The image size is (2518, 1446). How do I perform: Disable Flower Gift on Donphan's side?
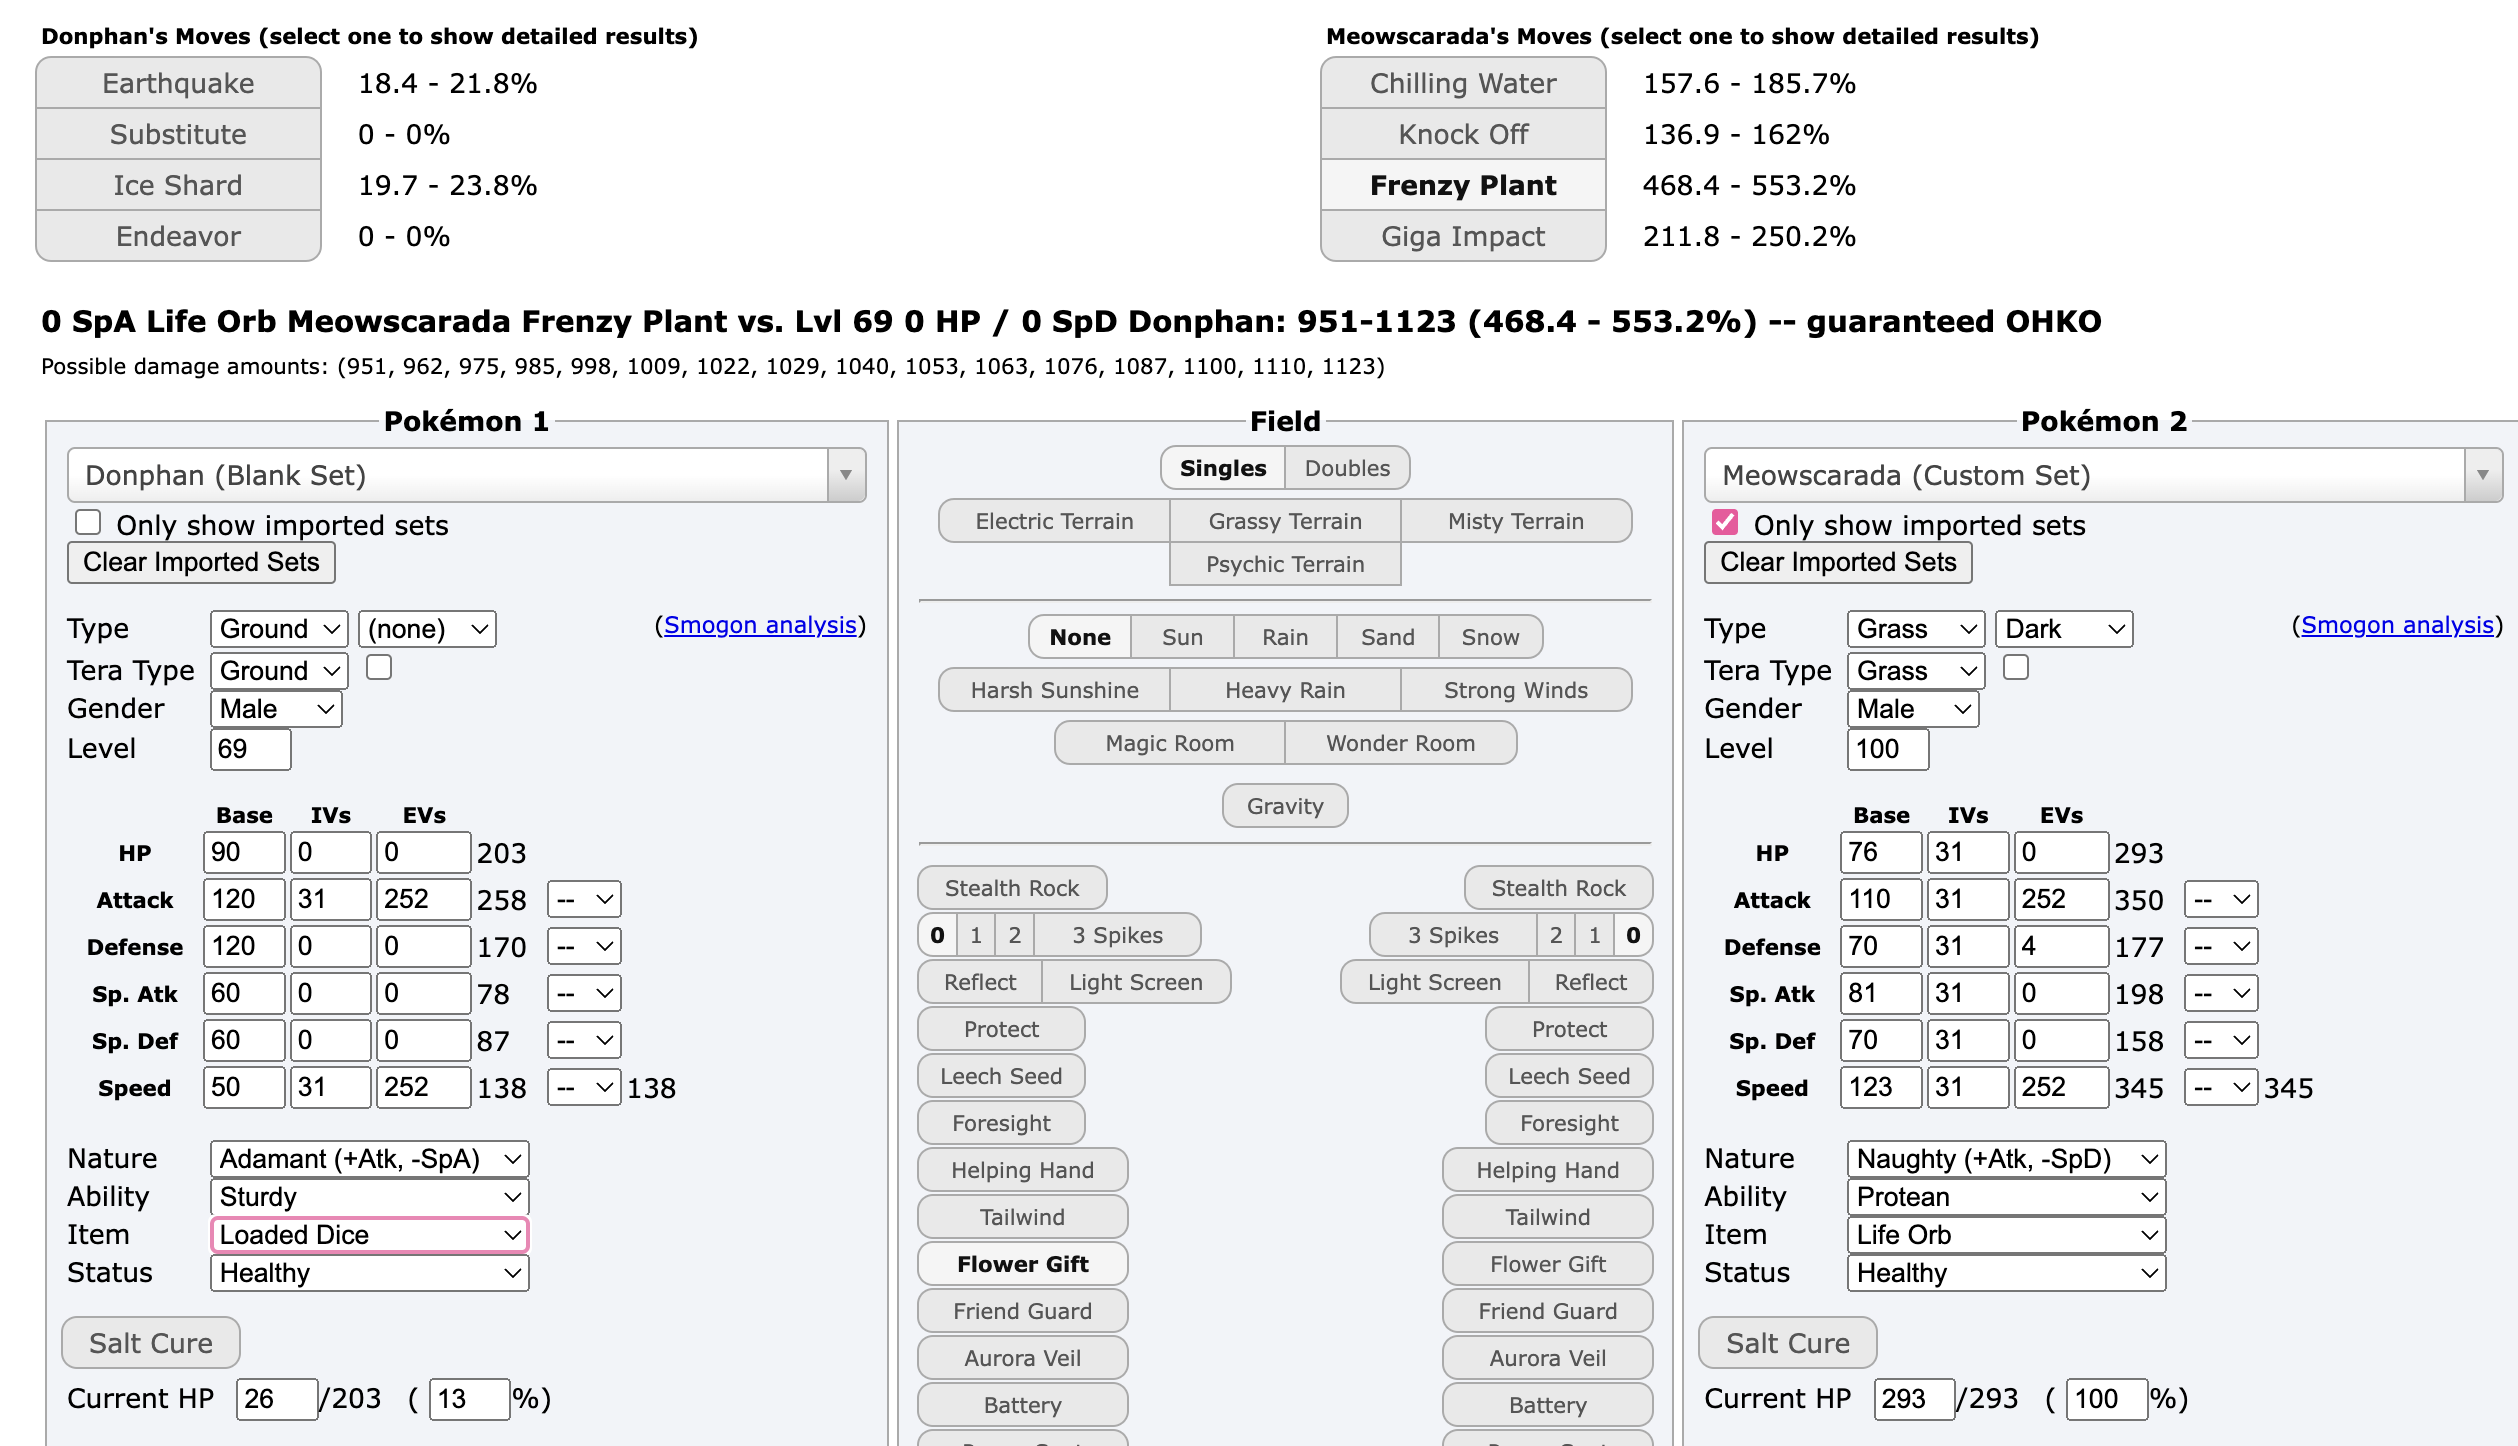point(1022,1264)
